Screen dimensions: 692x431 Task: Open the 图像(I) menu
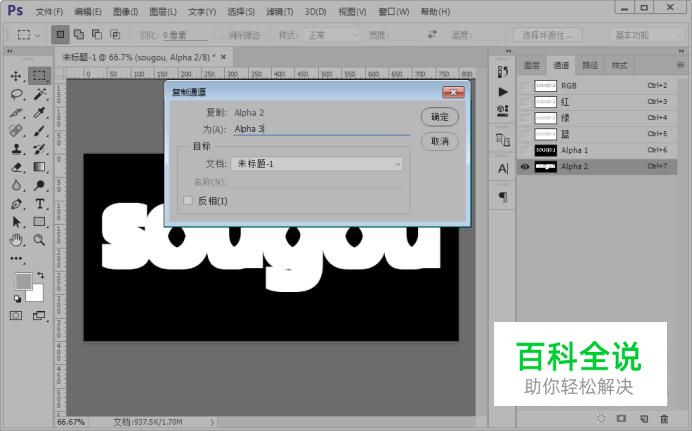(125, 12)
